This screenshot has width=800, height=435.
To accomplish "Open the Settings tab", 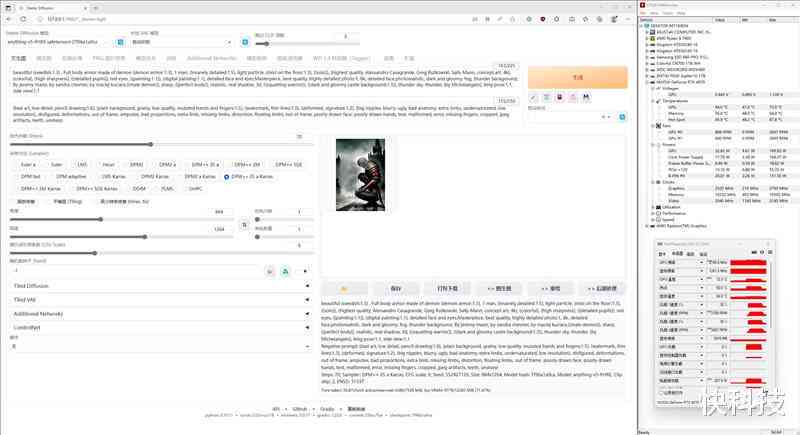I will 389,59.
